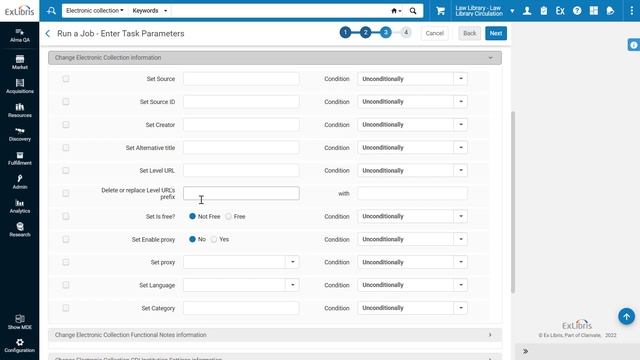Select the Free radio button
Image resolution: width=640 pixels, height=360 pixels.
click(x=229, y=216)
